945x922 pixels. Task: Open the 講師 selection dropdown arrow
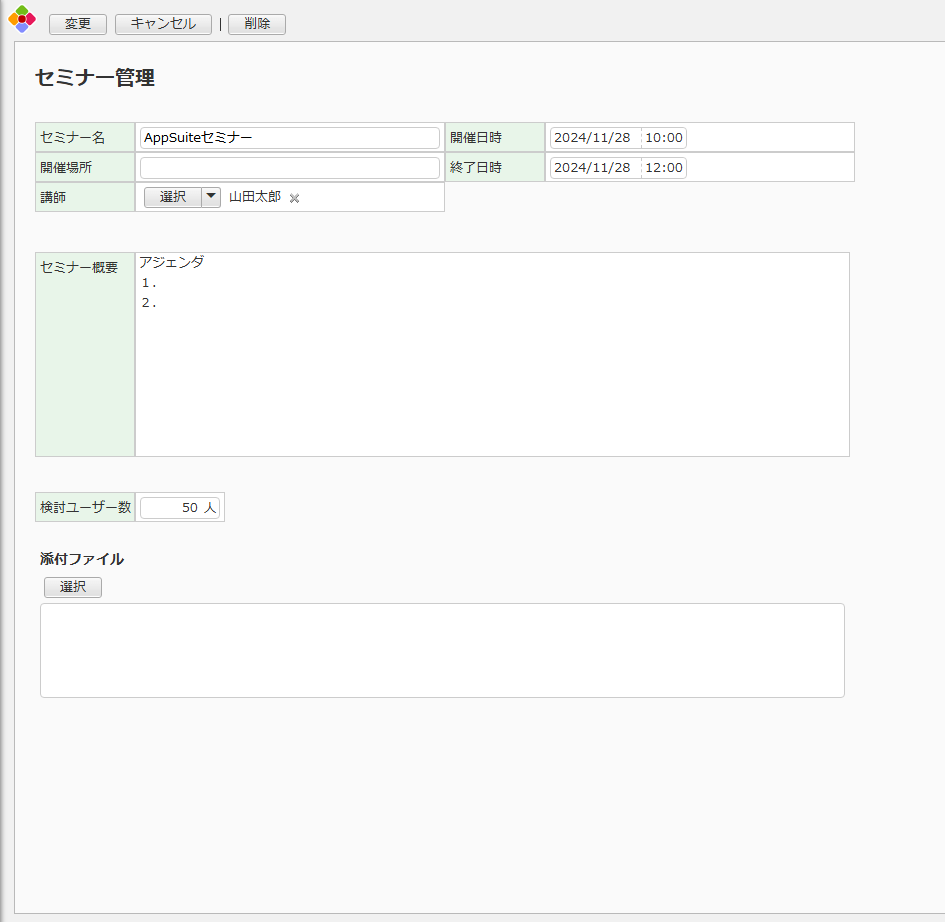click(211, 197)
